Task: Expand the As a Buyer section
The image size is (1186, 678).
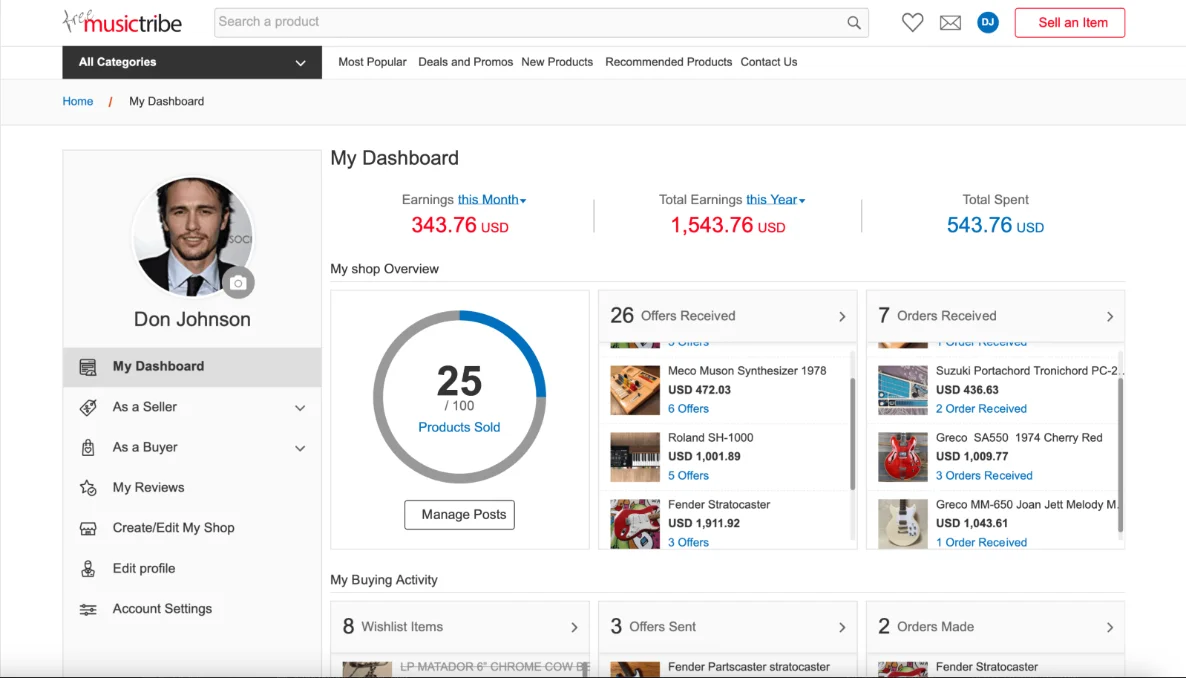Action: coord(300,448)
